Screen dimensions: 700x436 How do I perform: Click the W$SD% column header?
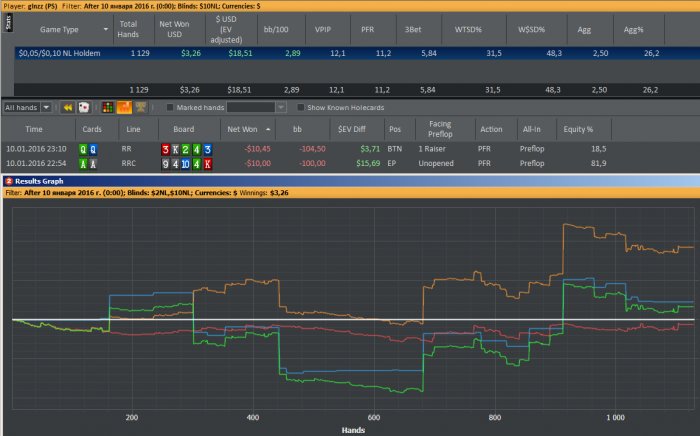pos(531,29)
